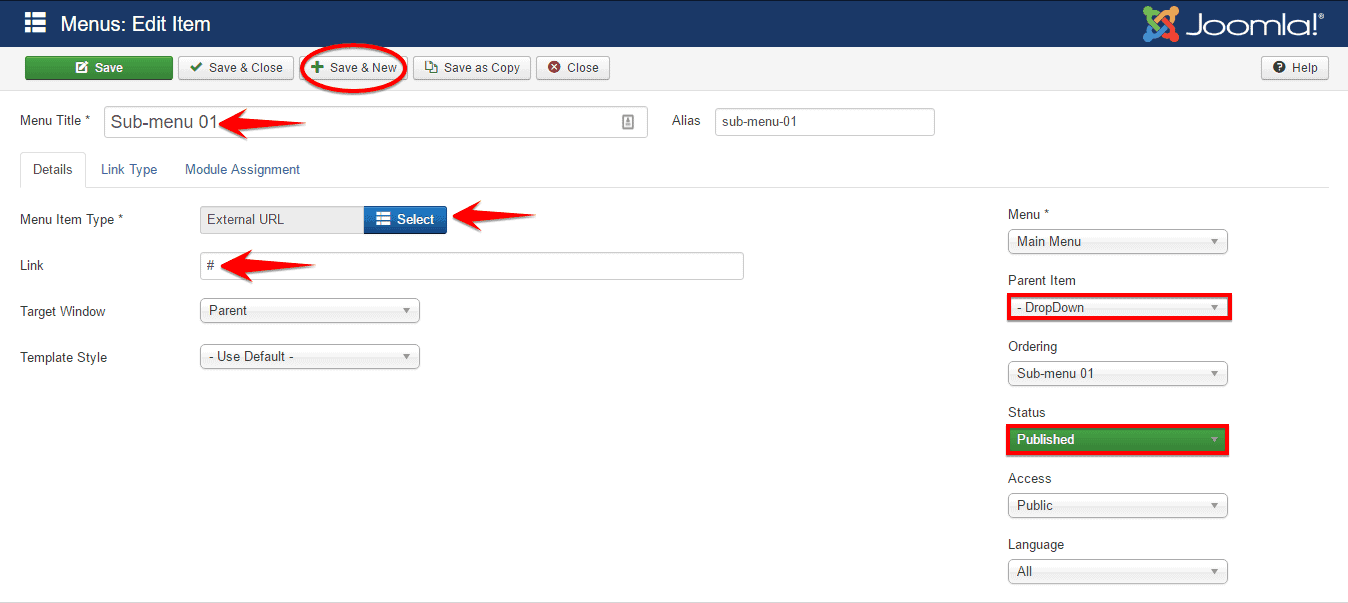
Task: Open the Parent Item dropdown showing DropDown
Action: click(1117, 307)
